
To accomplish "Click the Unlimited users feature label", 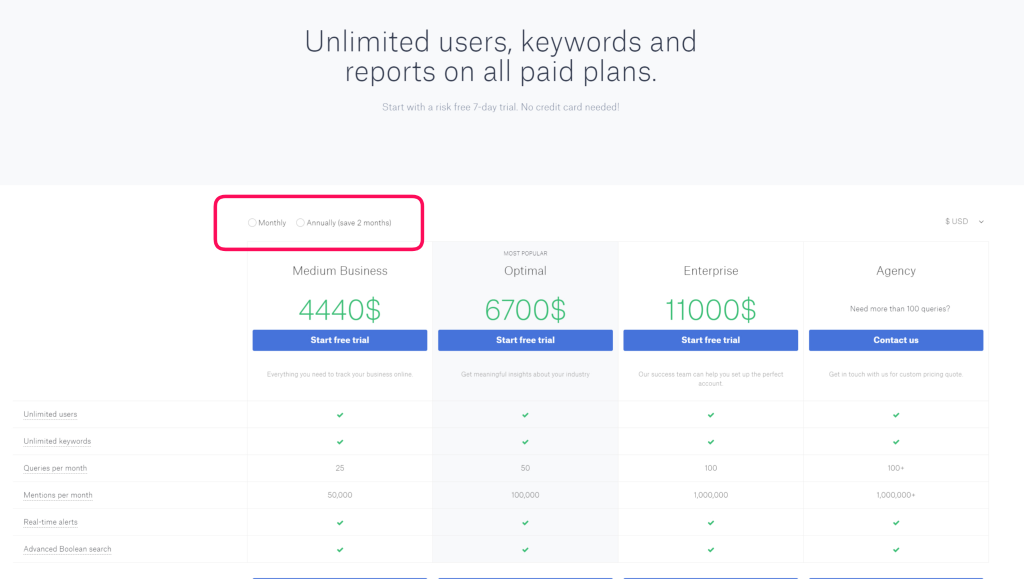I will (x=50, y=415).
